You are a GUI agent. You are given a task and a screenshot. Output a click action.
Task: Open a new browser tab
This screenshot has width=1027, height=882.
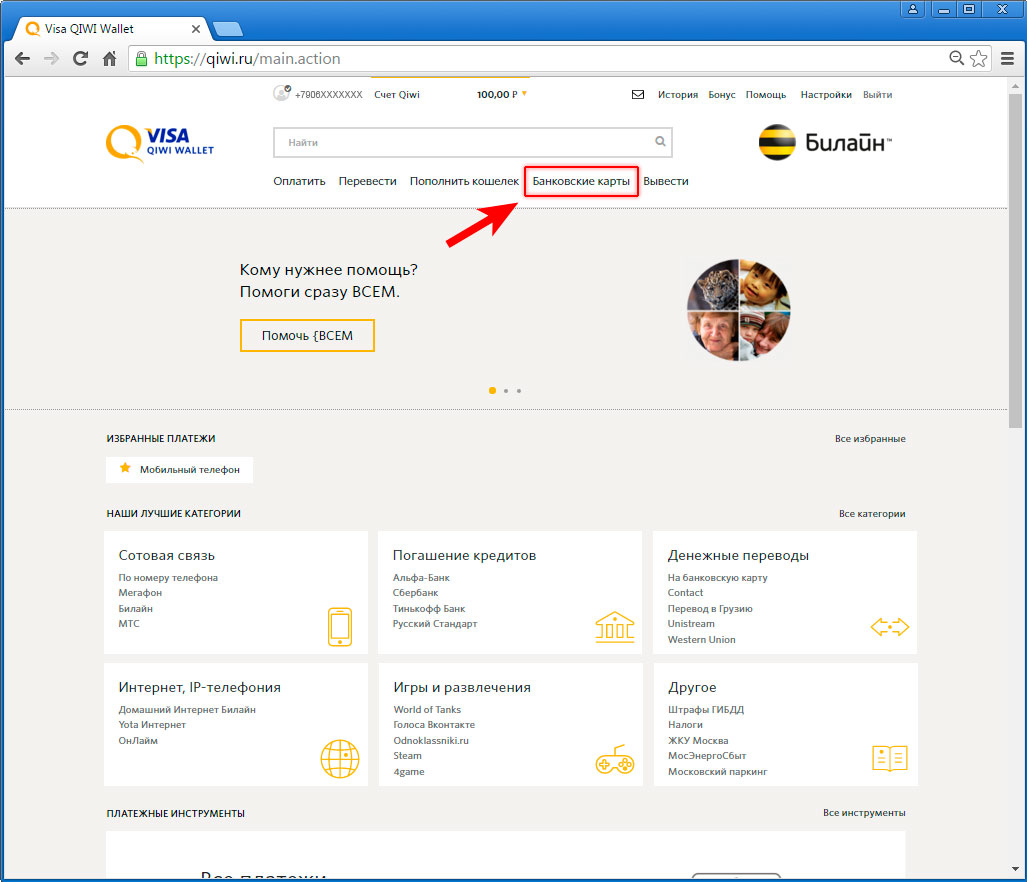pyautogui.click(x=227, y=29)
